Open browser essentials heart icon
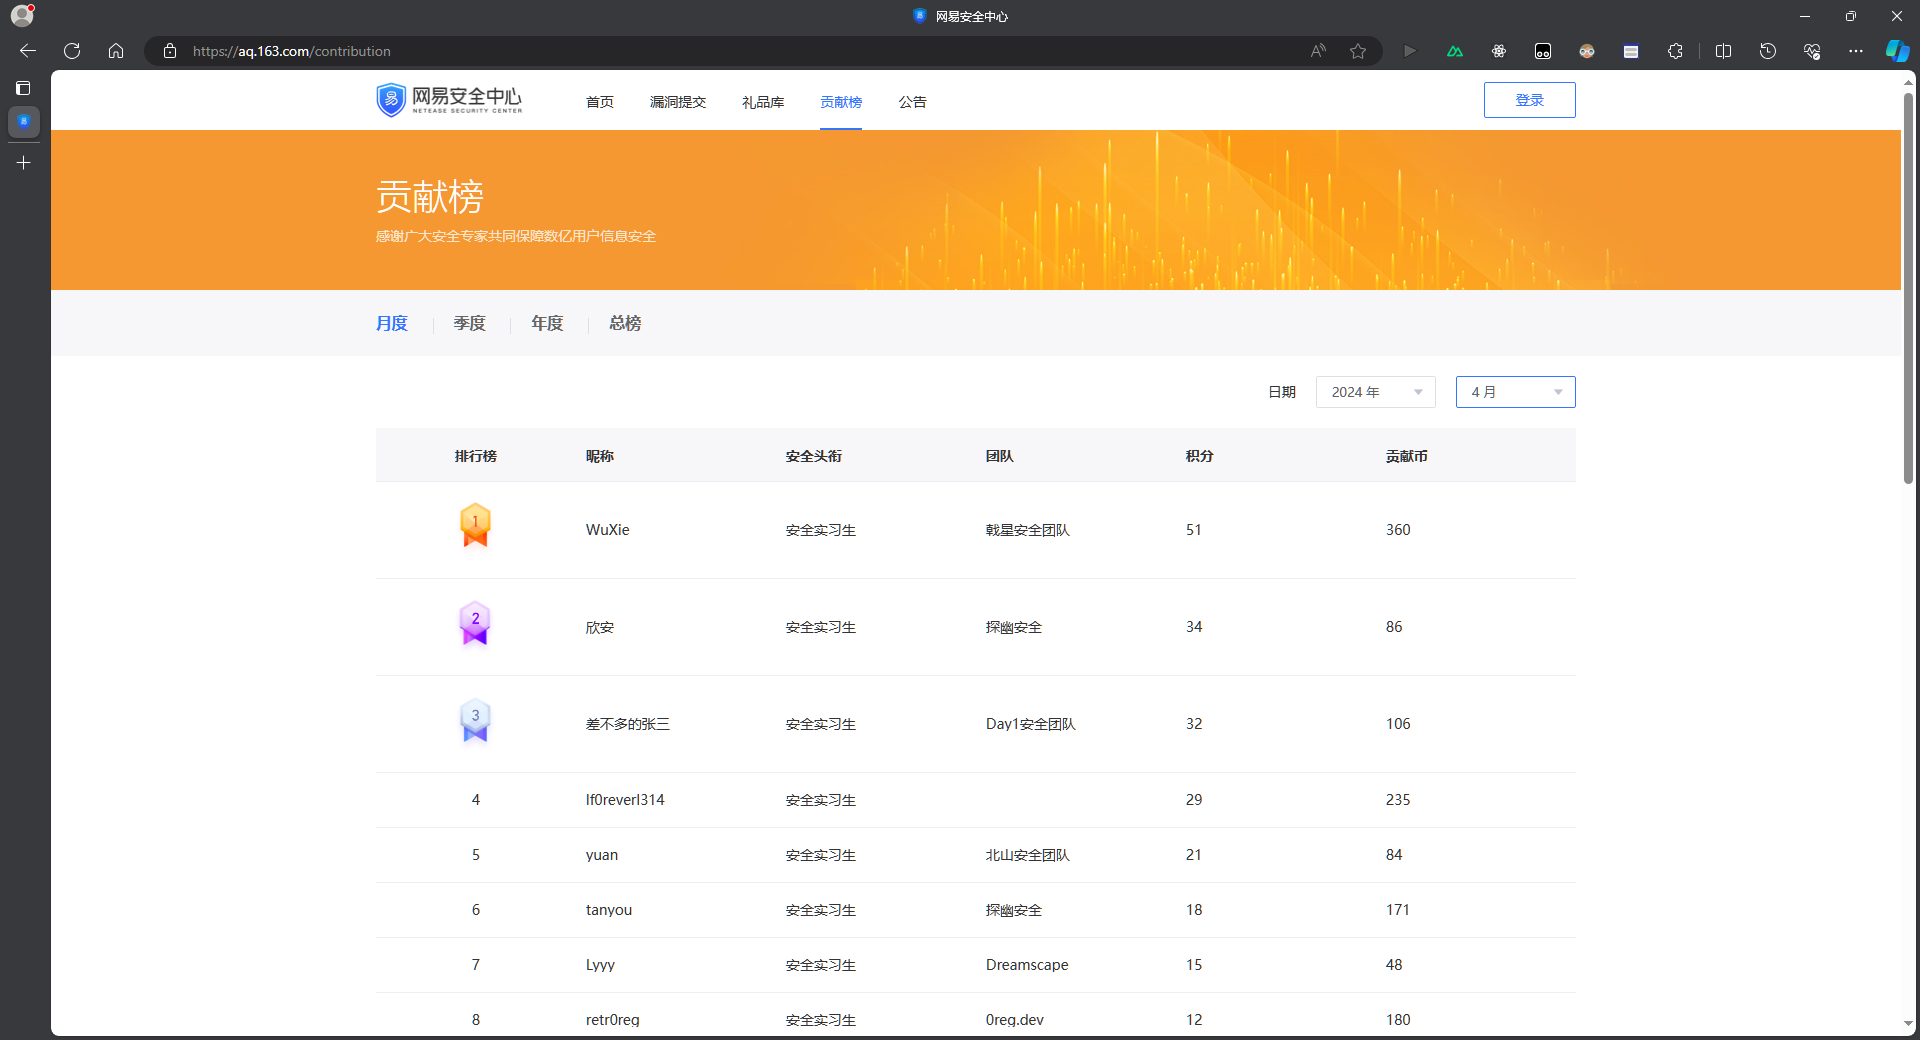 1812,51
